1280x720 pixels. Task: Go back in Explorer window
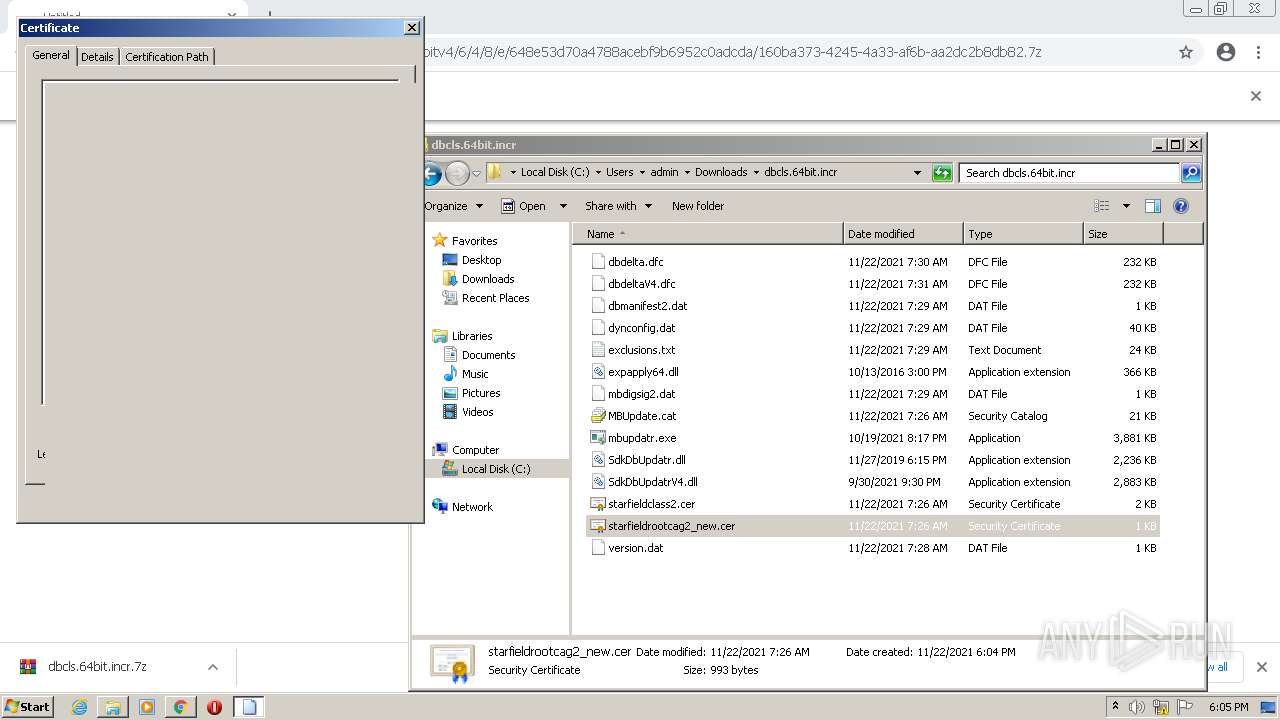tap(431, 173)
